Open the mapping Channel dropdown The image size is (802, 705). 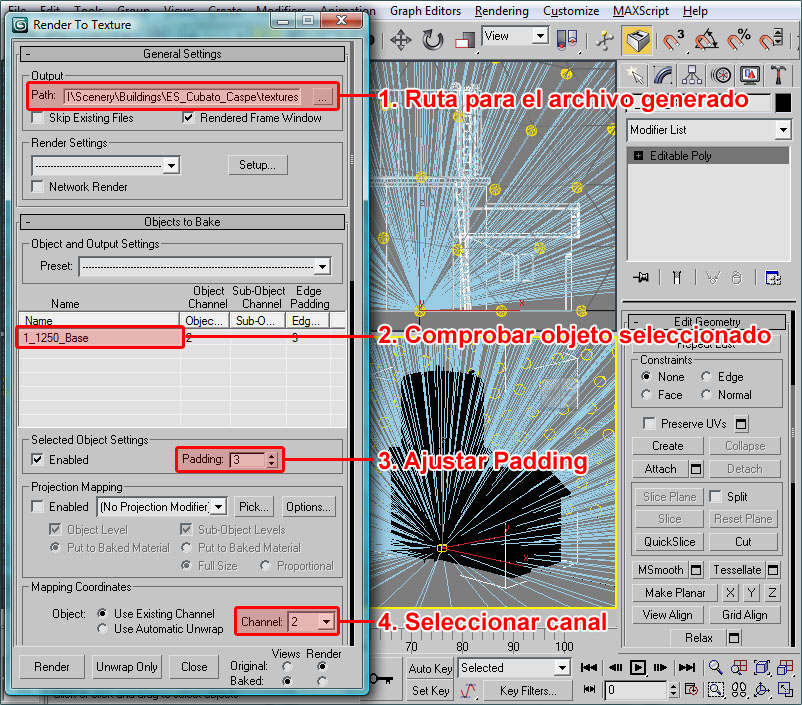click(x=325, y=622)
